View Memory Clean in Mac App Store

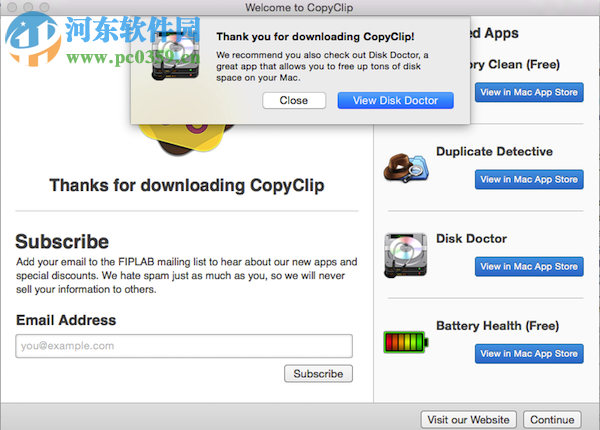click(529, 92)
